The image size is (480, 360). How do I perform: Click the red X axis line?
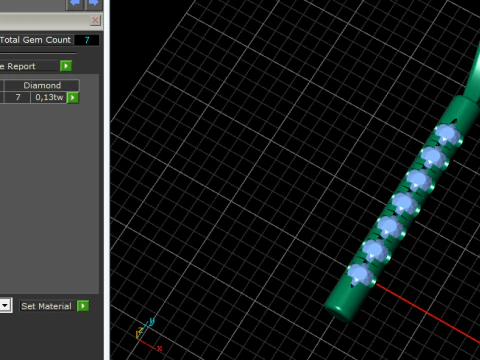click(x=428, y=313)
